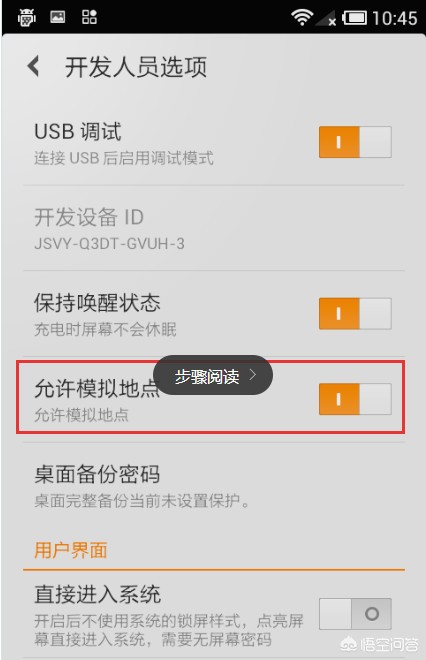Enable the 直接进入系统 switch
The width and height of the screenshot is (426, 660).
click(x=355, y=614)
